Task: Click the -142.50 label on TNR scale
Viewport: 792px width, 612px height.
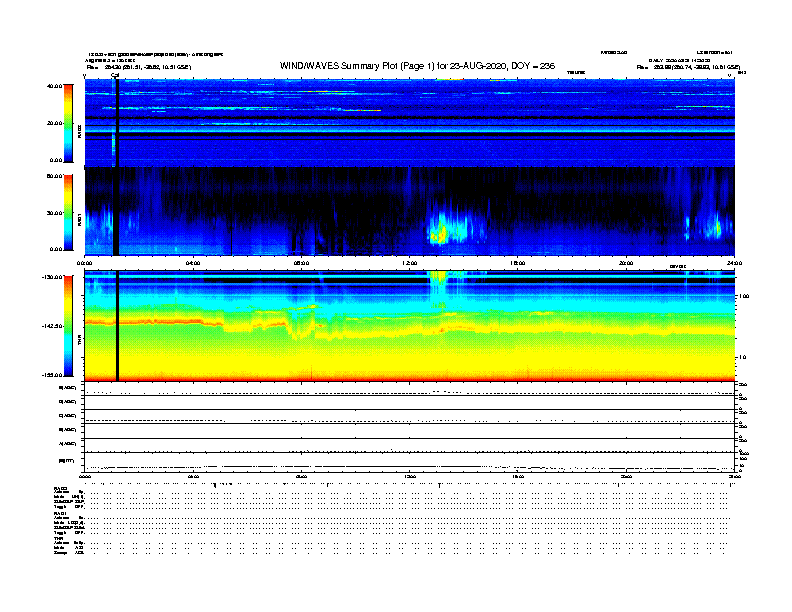Action: point(53,326)
